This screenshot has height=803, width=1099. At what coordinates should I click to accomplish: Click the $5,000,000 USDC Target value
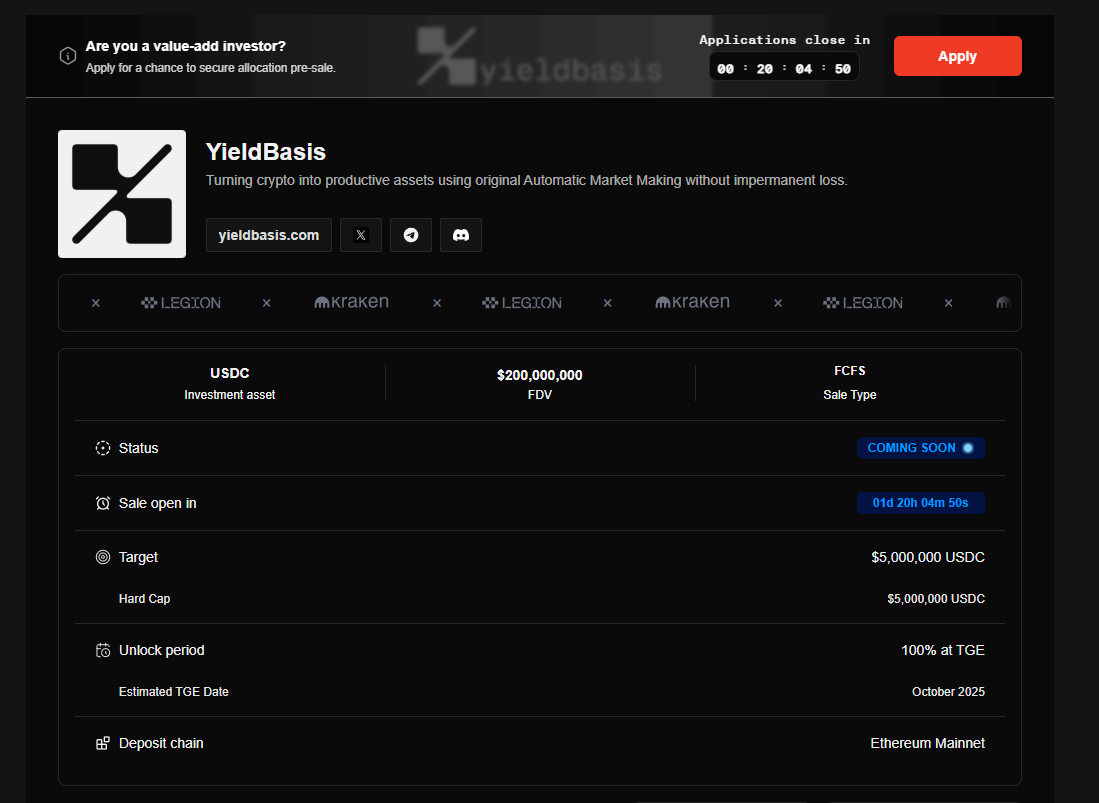pyautogui.click(x=928, y=557)
